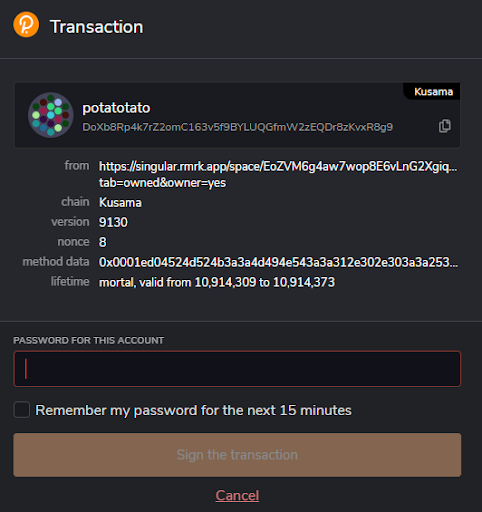Viewport: 482px width, 512px height.
Task: Click the Kusama network badge
Action: 433,91
